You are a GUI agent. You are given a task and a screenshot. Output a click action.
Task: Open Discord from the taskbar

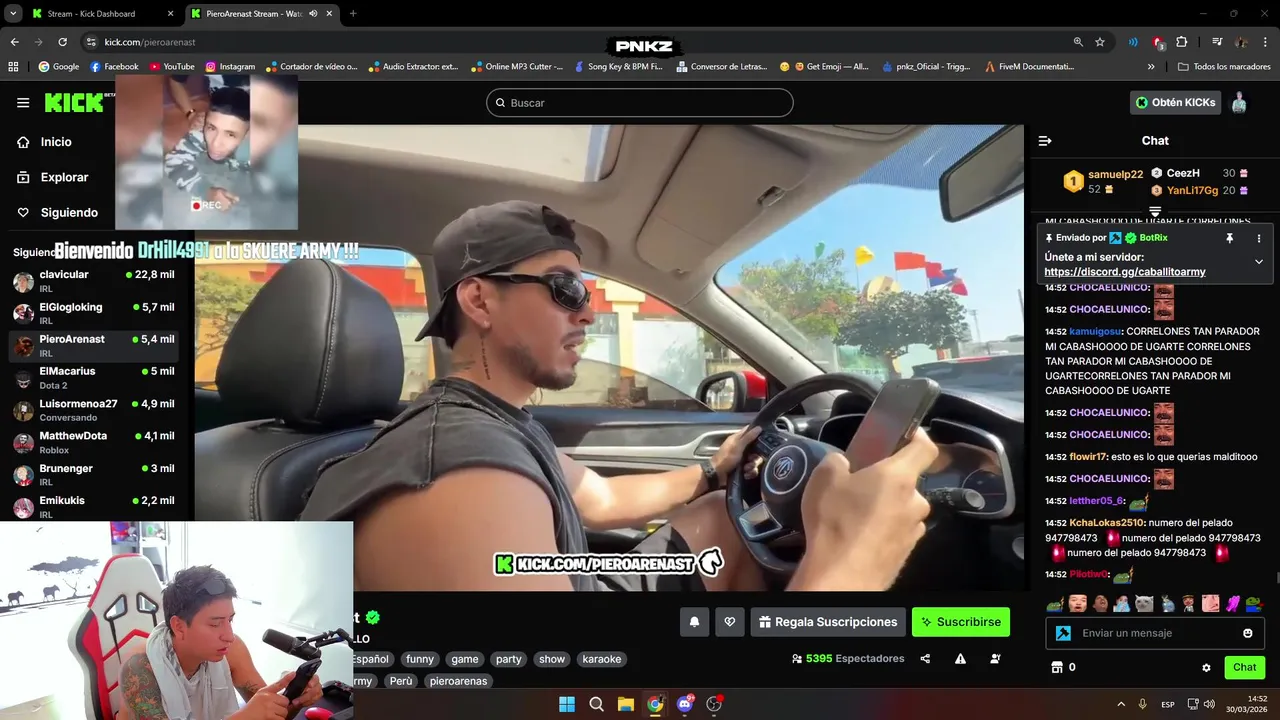[685, 704]
